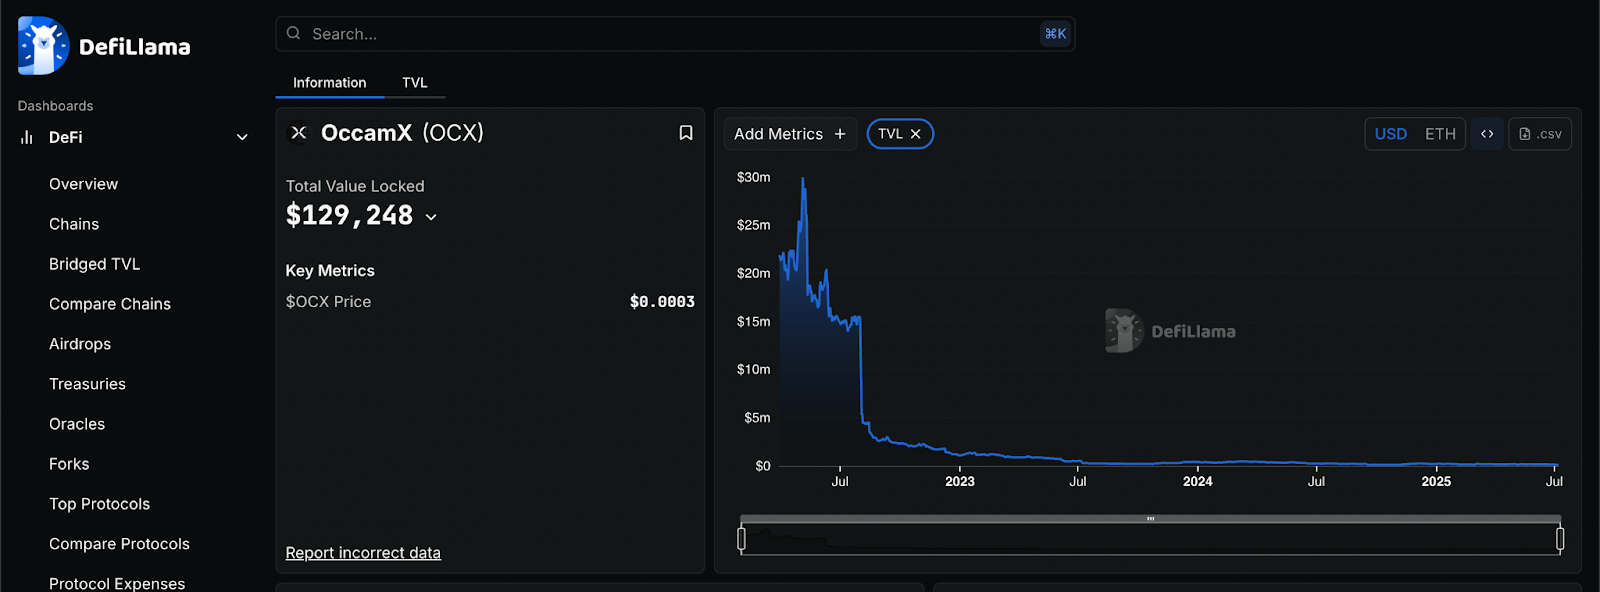The height and width of the screenshot is (592, 1600).
Task: Open Bridged TVL page
Action: tap(94, 264)
